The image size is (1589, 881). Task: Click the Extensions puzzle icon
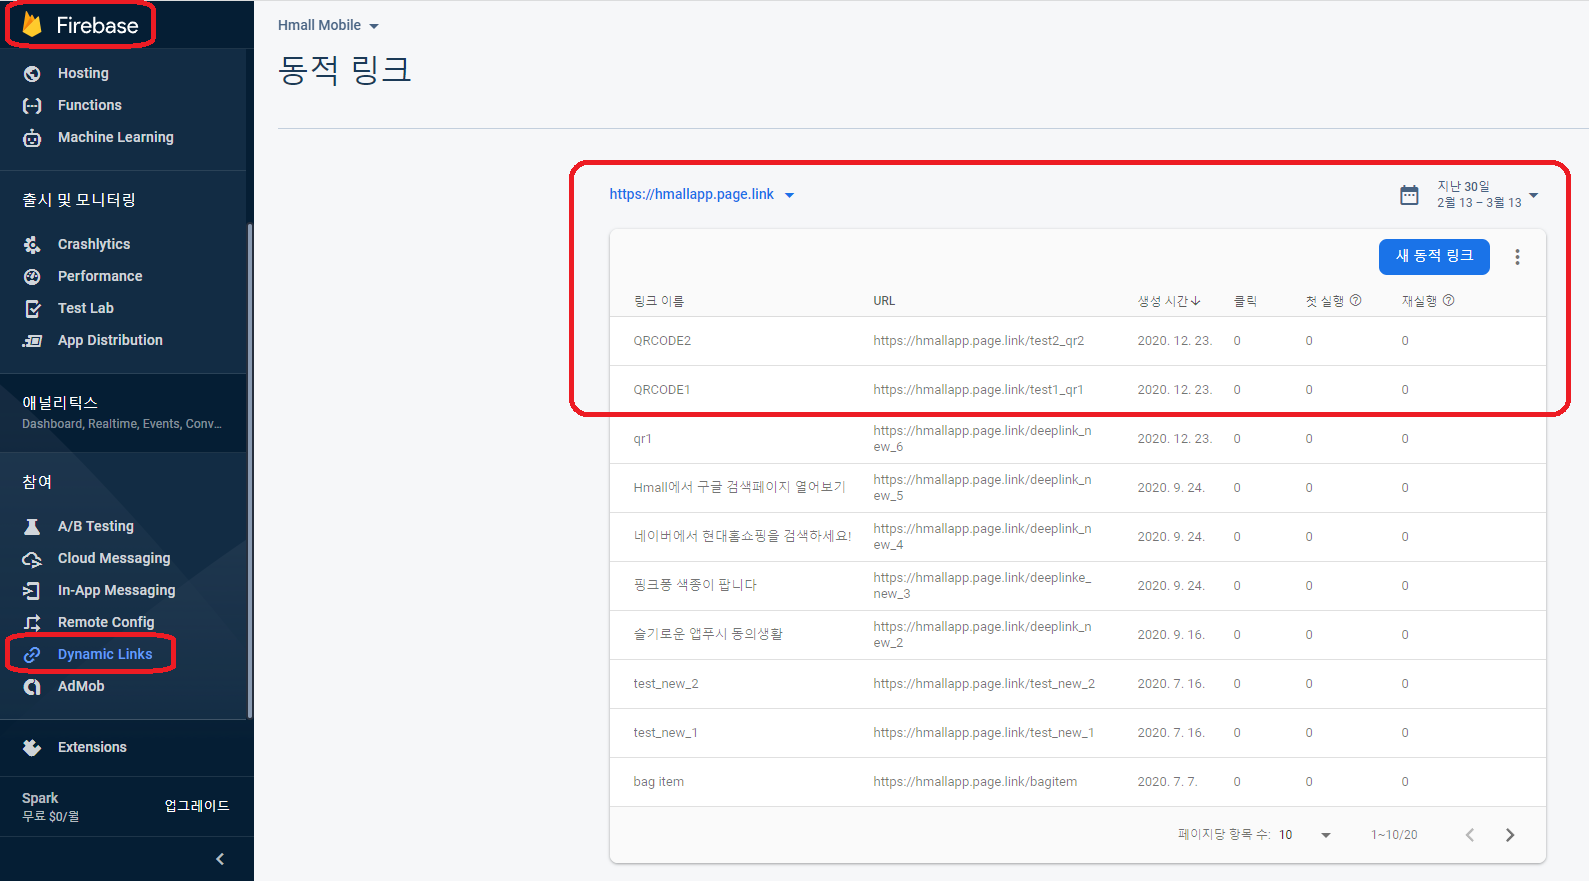[32, 747]
